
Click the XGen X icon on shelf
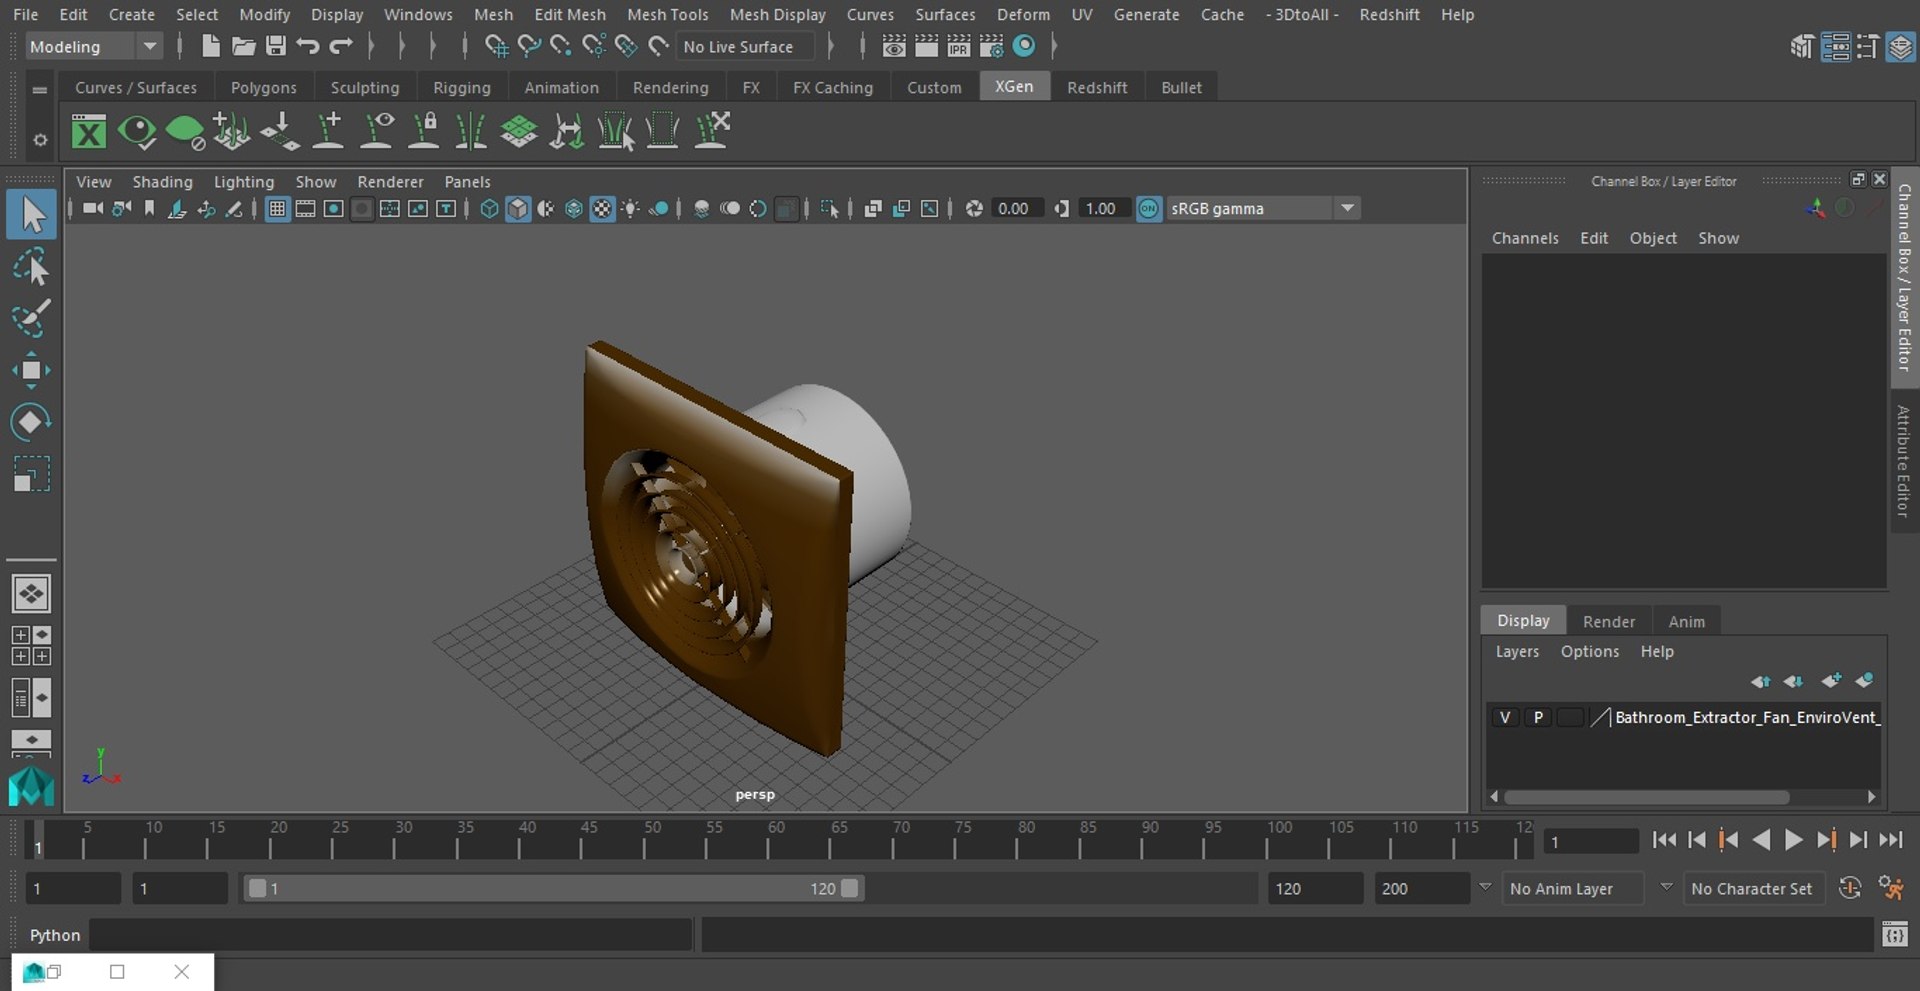click(x=89, y=131)
